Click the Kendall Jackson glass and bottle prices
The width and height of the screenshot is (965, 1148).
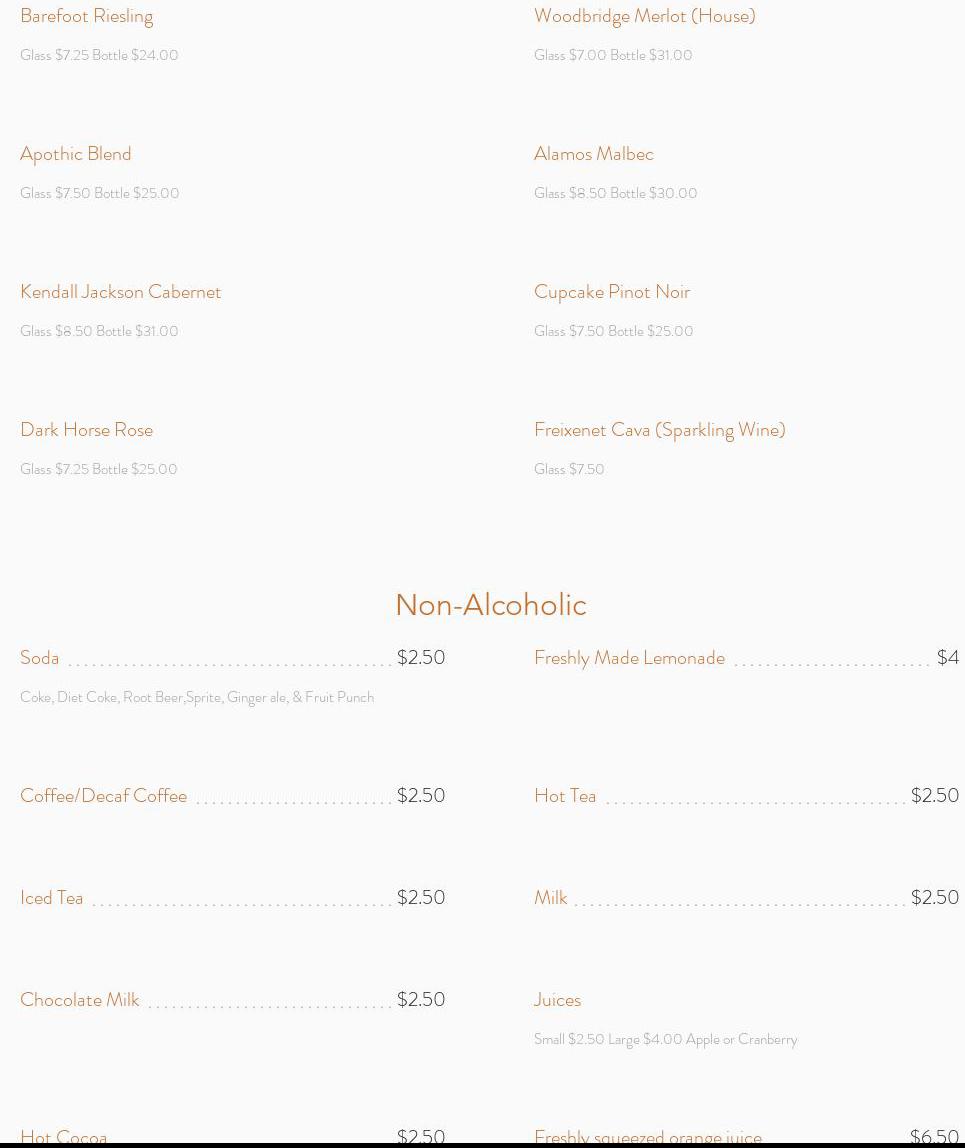pyautogui.click(x=100, y=331)
